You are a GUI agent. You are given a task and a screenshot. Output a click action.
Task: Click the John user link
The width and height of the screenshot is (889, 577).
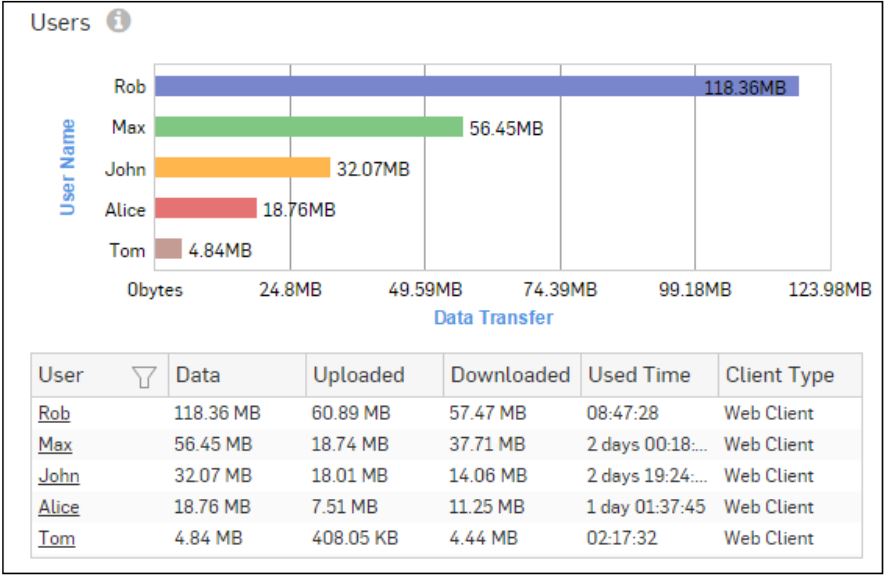pyautogui.click(x=59, y=476)
